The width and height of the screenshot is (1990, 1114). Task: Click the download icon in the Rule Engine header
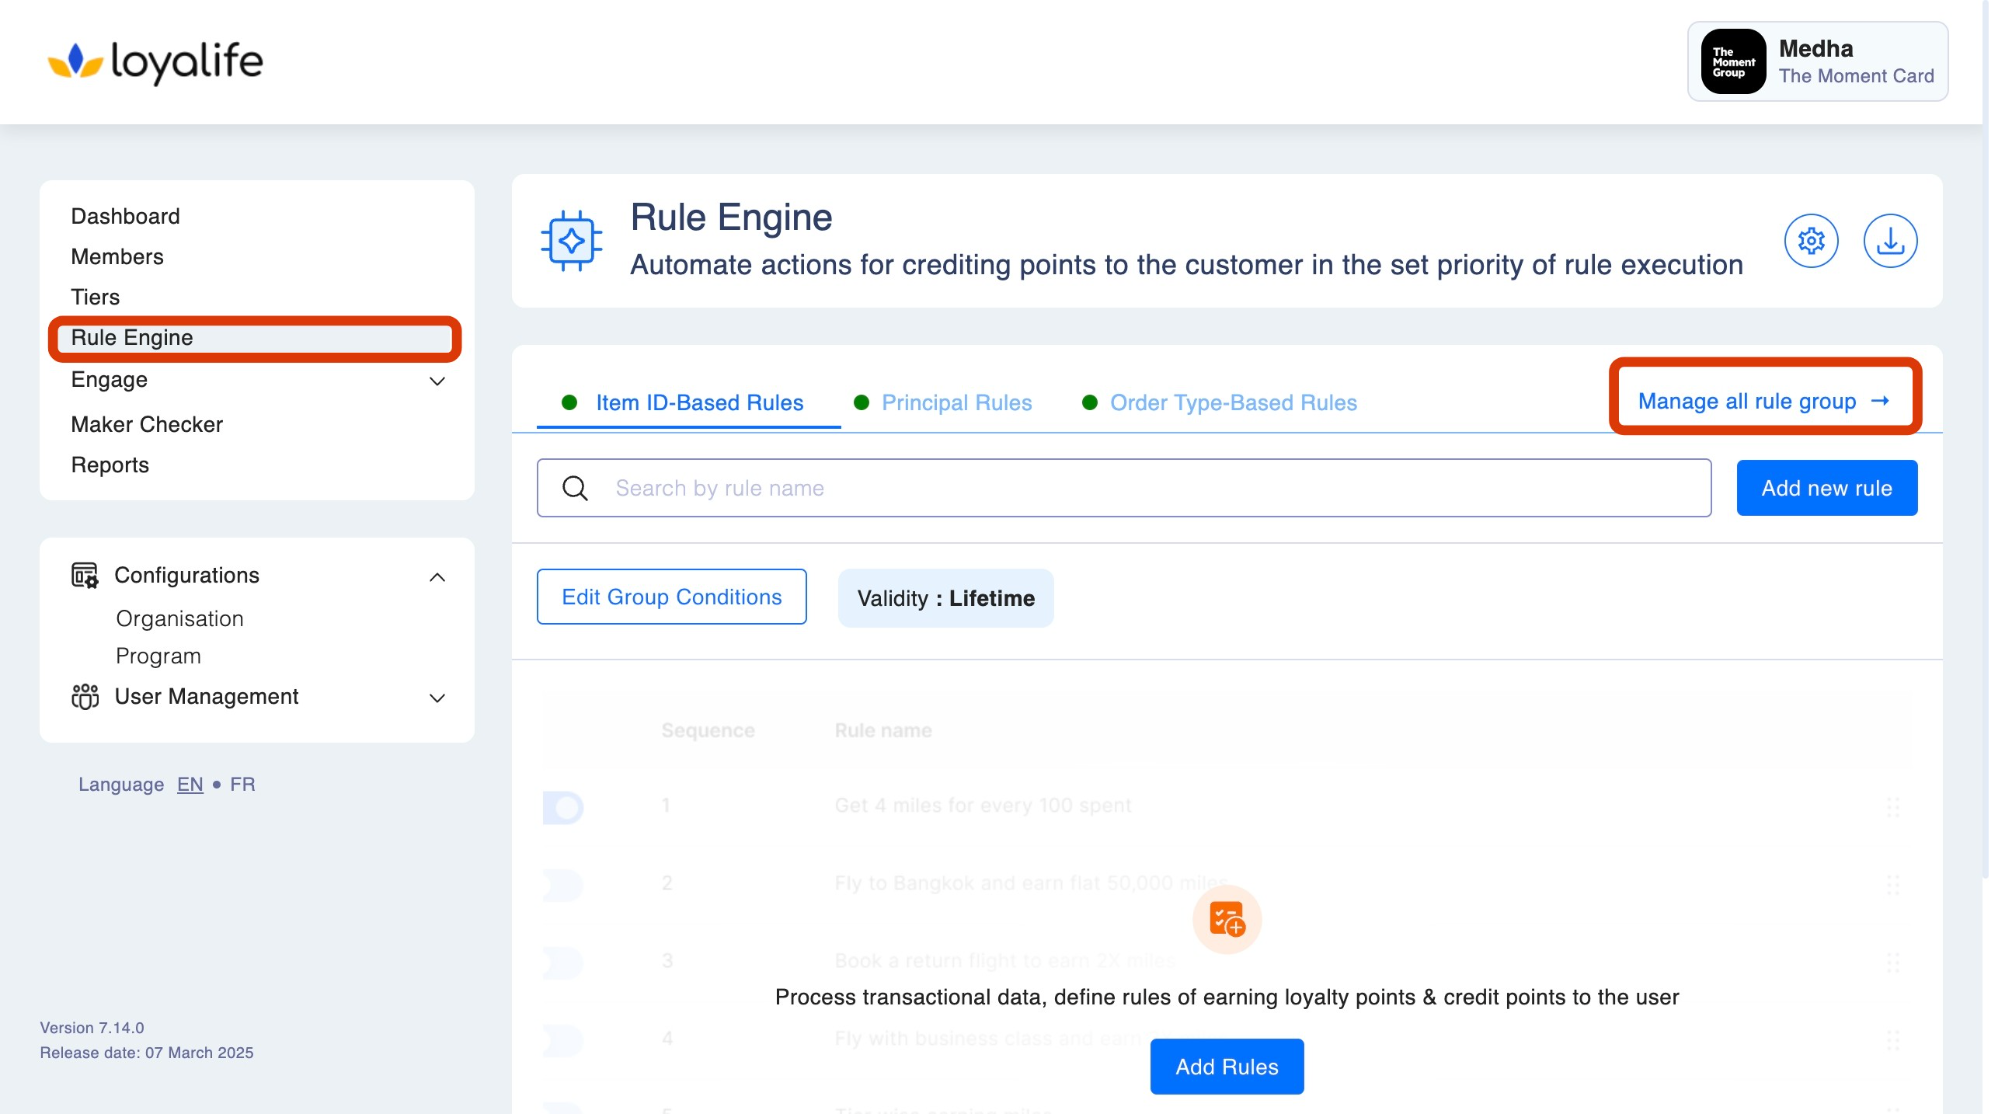[1890, 241]
